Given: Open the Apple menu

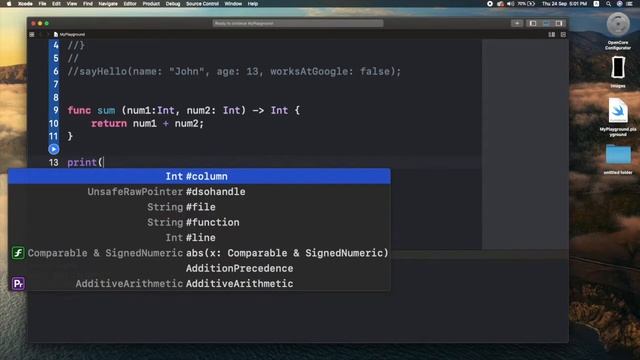Looking at the screenshot, I should 9,4.
